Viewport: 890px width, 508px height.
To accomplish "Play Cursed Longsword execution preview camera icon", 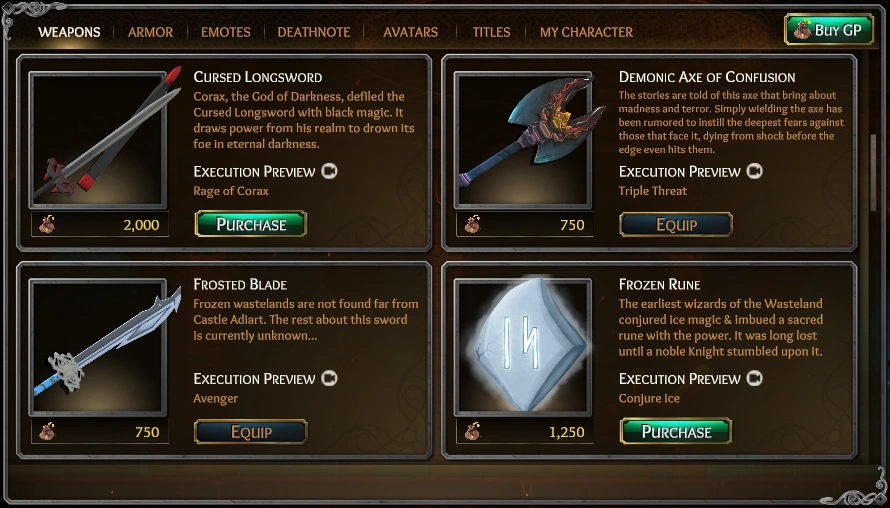I will (329, 171).
